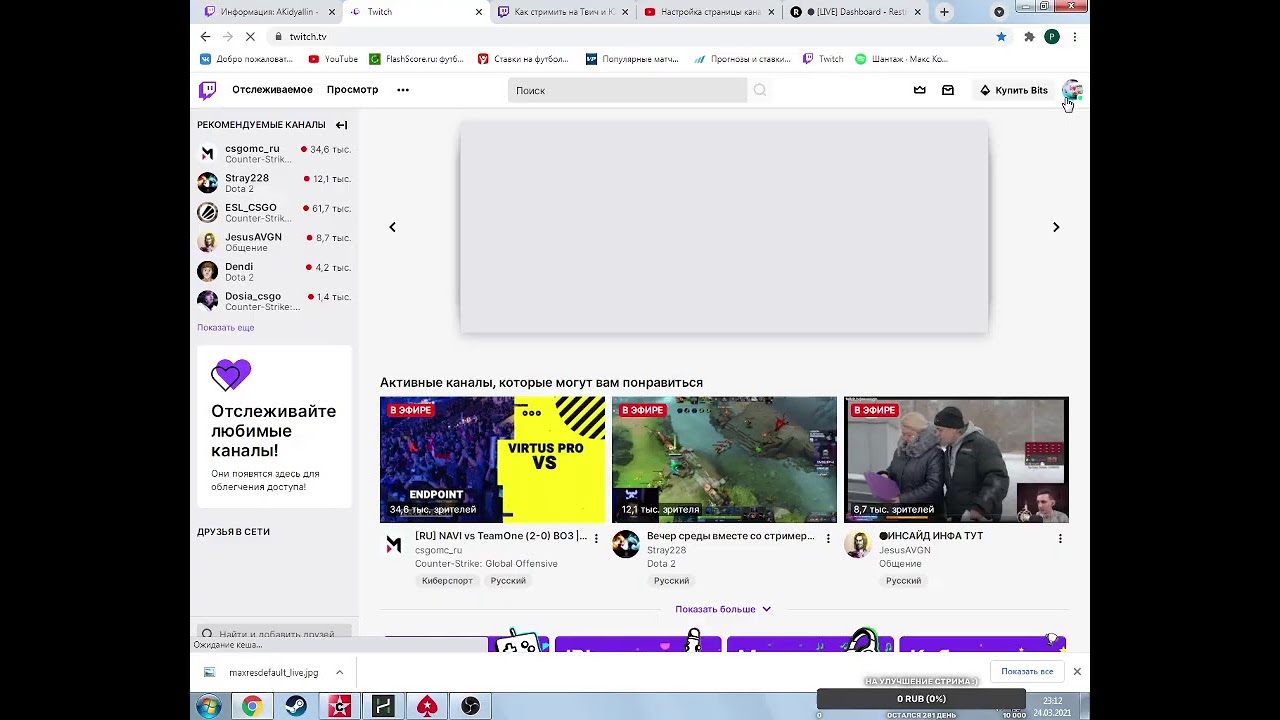This screenshot has height=720, width=1280.
Task: Open Windows Start menu
Action: [209, 707]
